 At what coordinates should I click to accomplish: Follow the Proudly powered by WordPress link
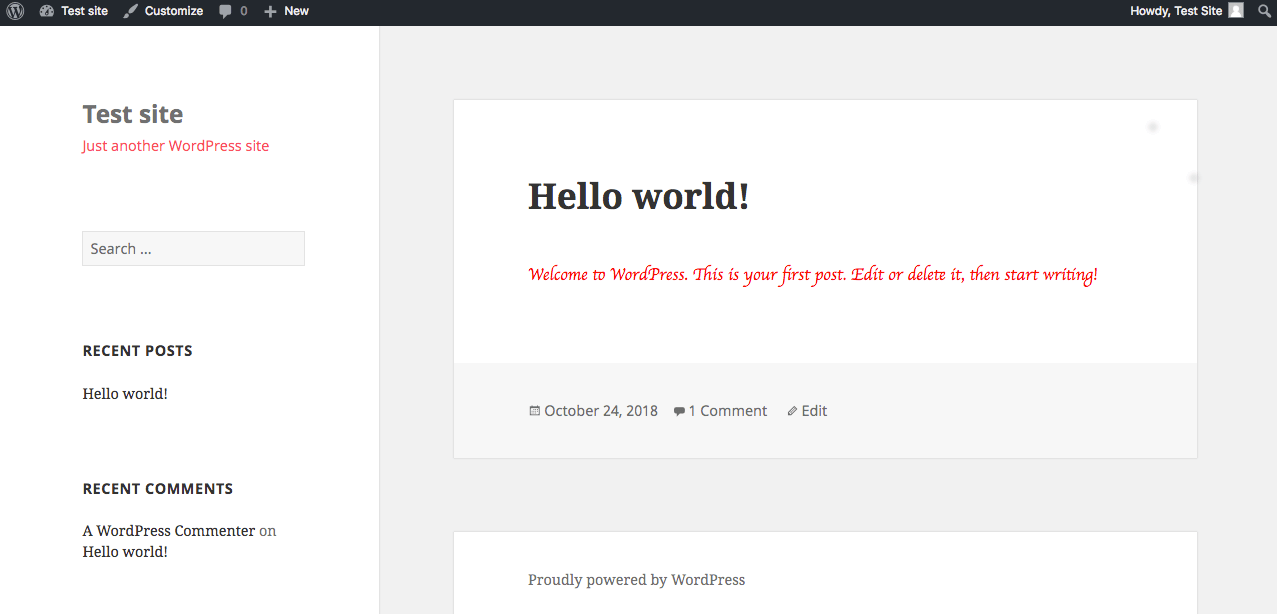tap(637, 580)
